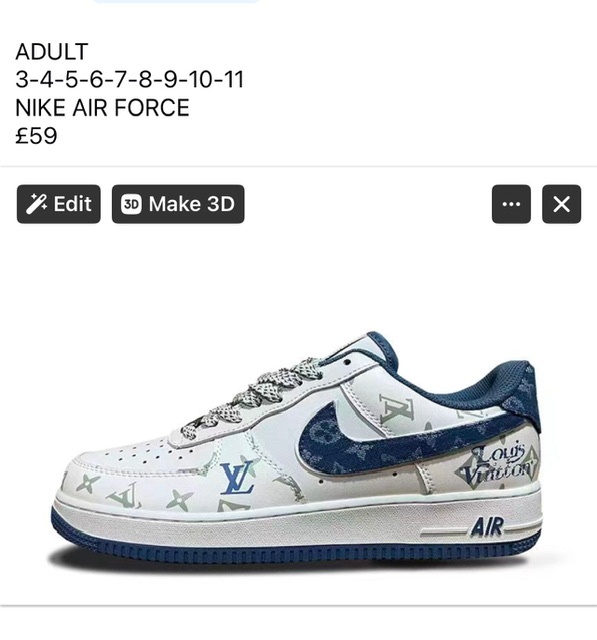Click the grey flower motif near the toe

tap(88, 484)
